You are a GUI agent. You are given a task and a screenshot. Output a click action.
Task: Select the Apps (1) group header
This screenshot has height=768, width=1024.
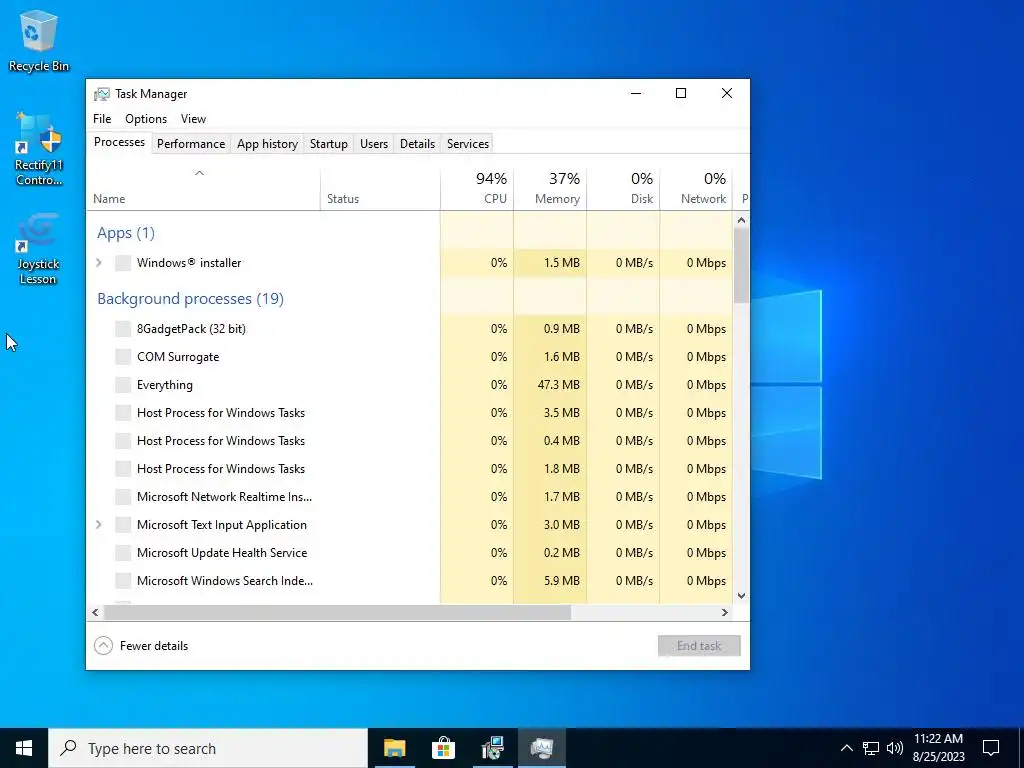126,233
